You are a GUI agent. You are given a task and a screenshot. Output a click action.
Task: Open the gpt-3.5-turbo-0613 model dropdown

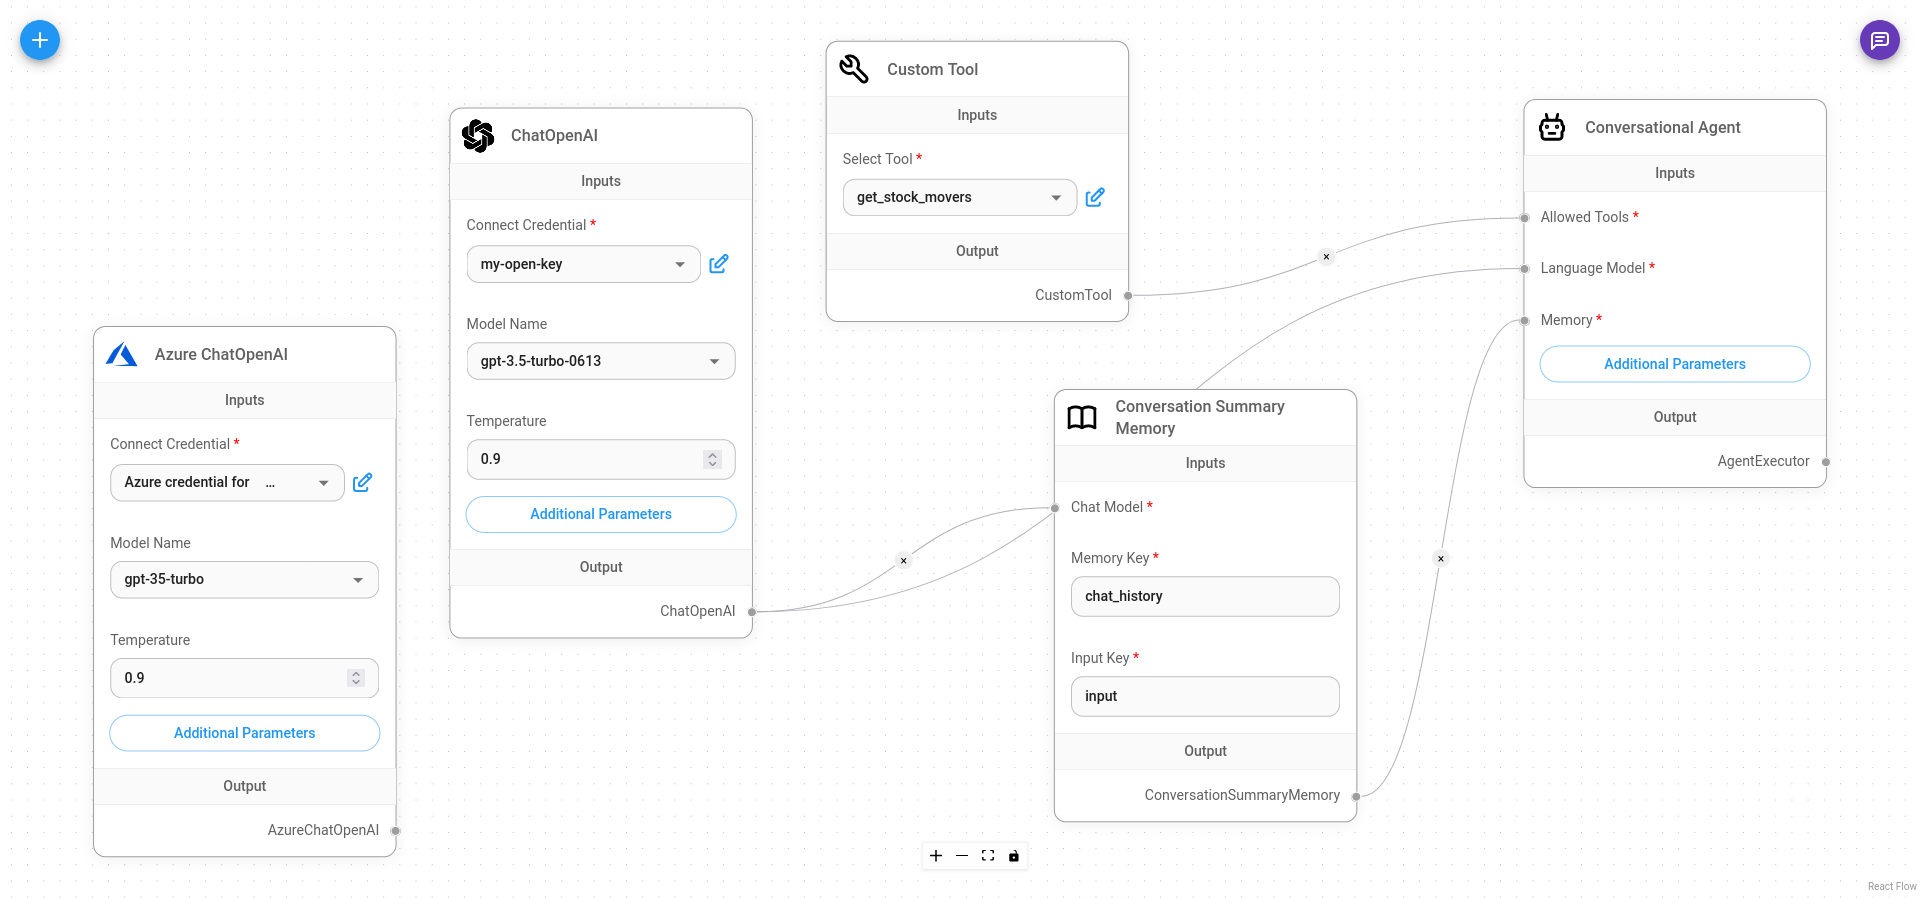(x=601, y=361)
